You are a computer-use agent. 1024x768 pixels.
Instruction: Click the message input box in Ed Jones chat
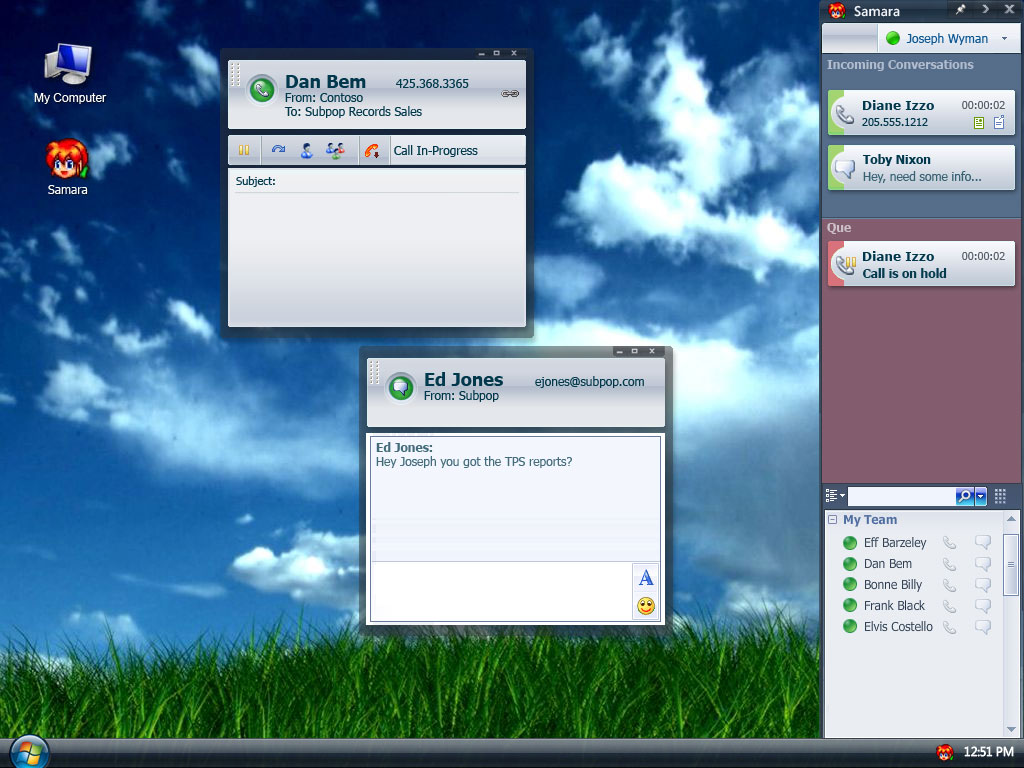501,591
